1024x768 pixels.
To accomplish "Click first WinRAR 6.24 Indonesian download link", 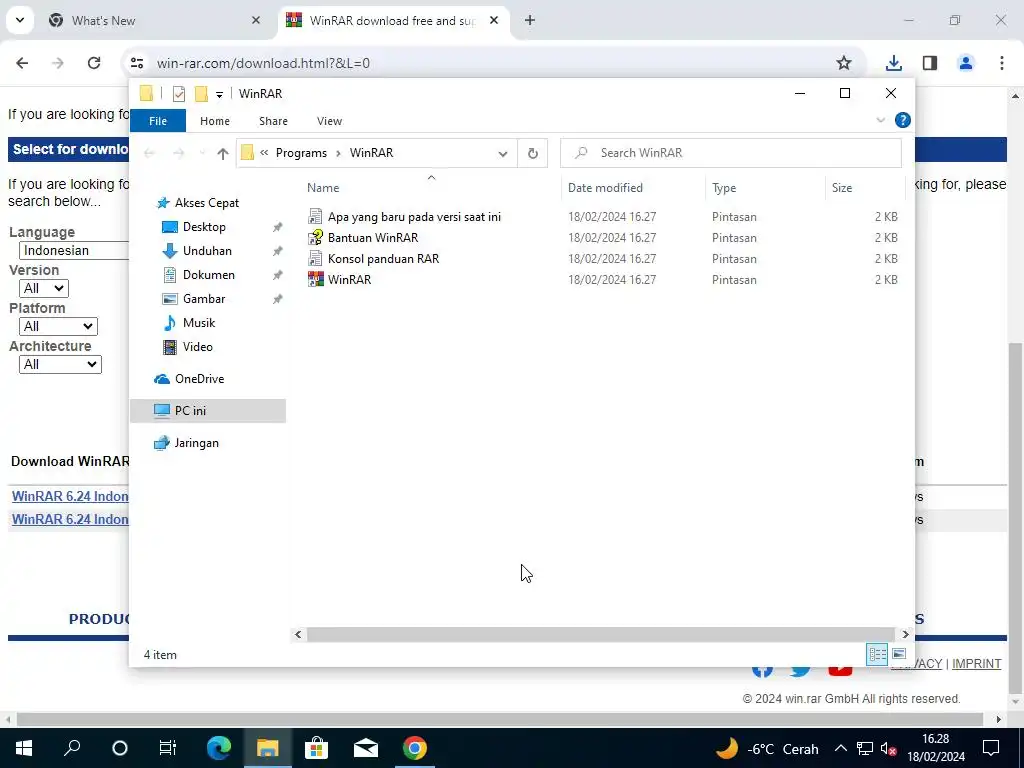I will (x=70, y=496).
